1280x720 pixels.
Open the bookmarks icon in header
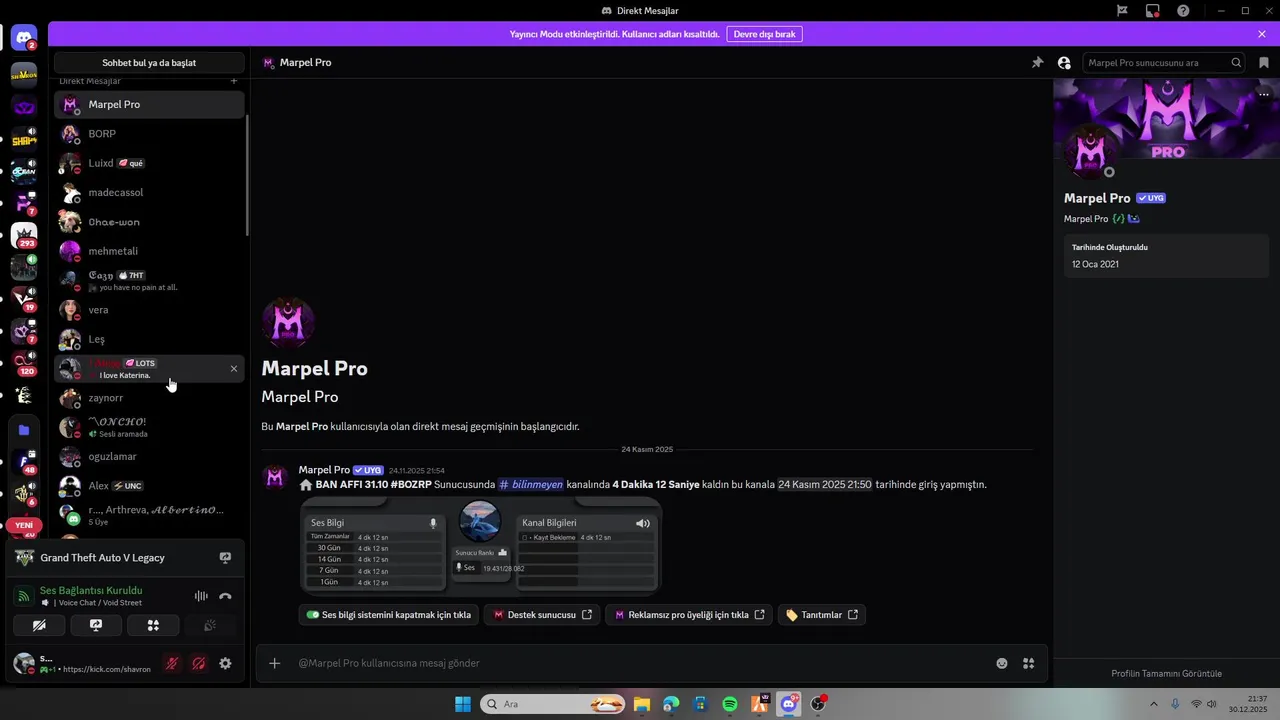(1264, 62)
